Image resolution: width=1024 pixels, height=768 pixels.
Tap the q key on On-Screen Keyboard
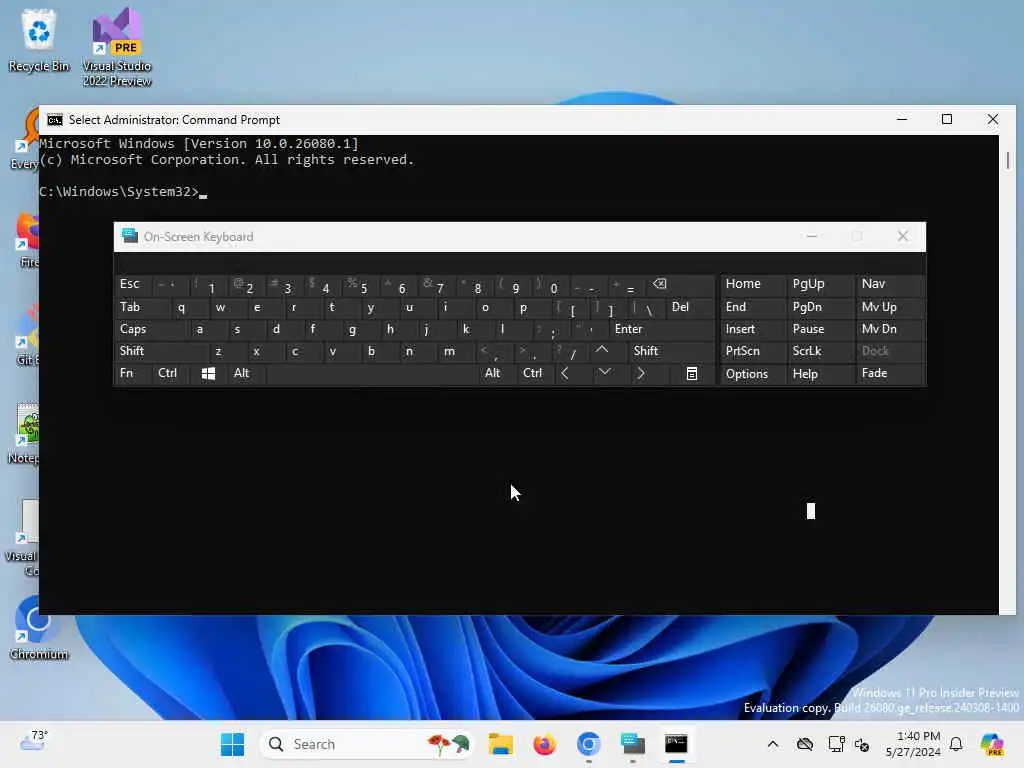(x=189, y=307)
